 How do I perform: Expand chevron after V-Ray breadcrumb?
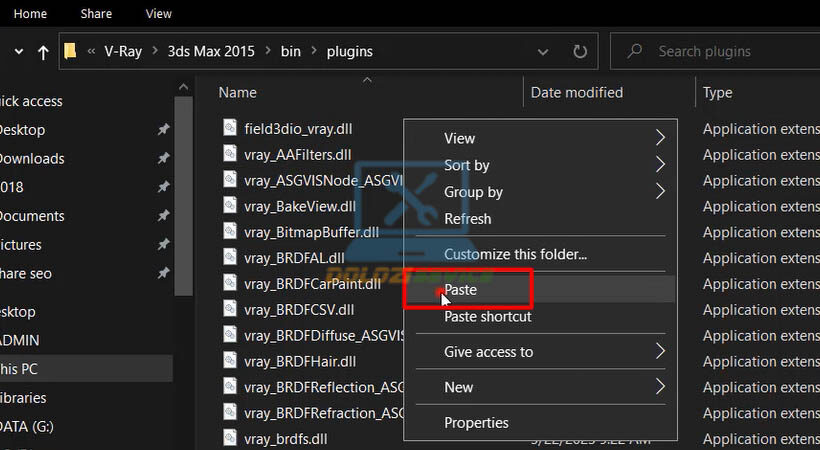pos(155,51)
